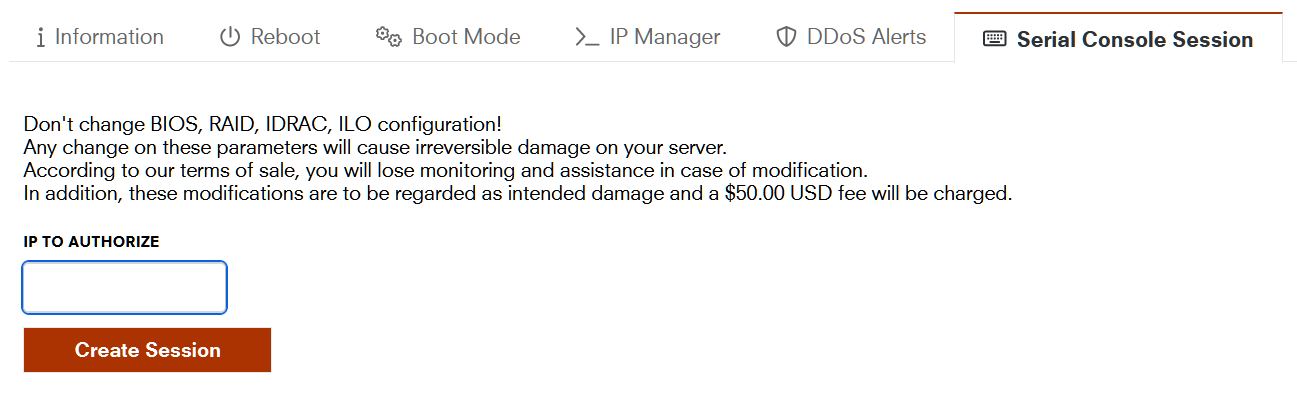This screenshot has height=410, width=1297.
Task: Click the power icon on the Reboot tab
Action: click(230, 38)
